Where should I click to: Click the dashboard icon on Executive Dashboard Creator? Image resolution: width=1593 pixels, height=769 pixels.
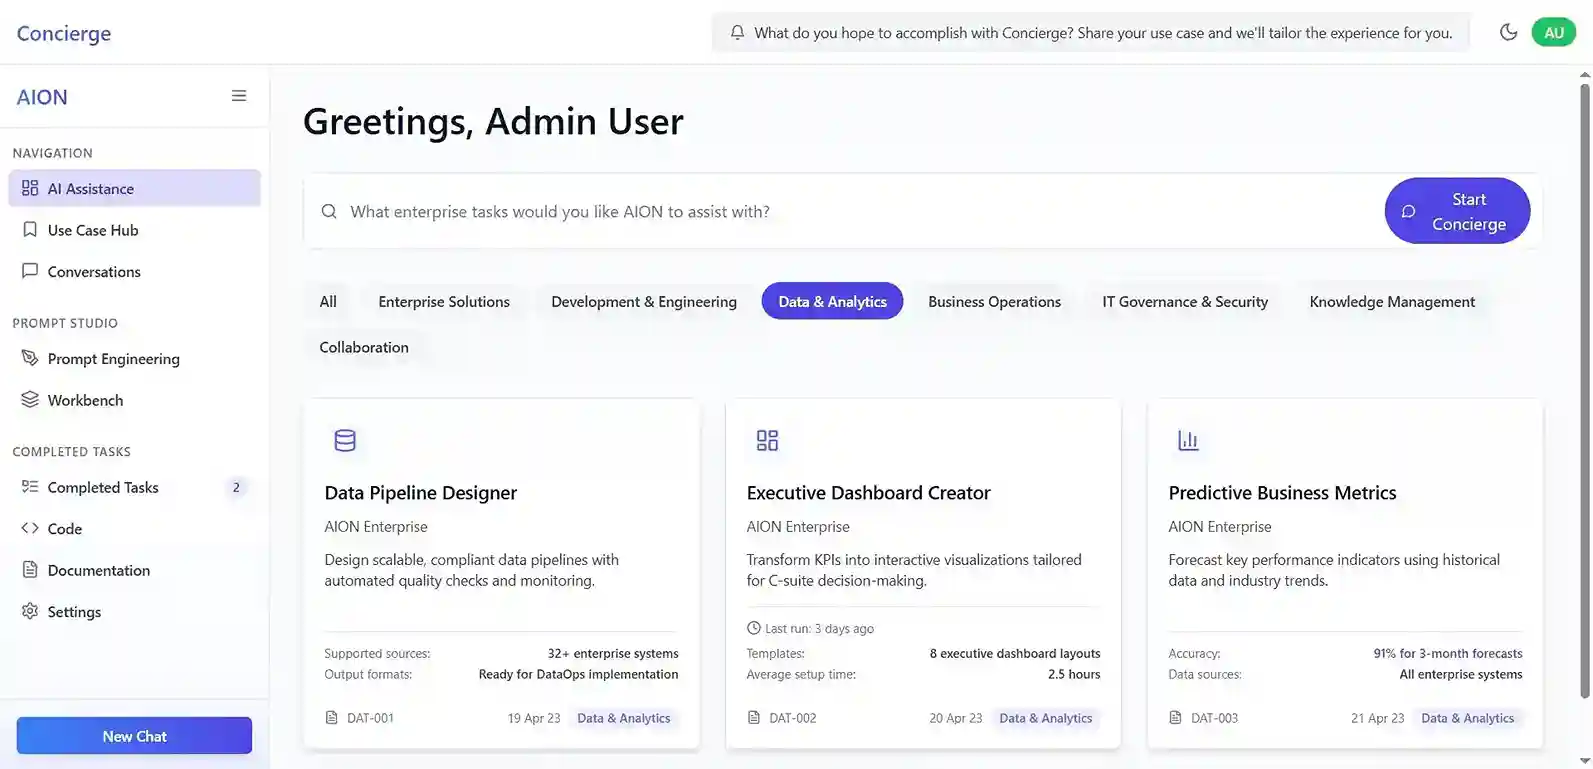[767, 440]
